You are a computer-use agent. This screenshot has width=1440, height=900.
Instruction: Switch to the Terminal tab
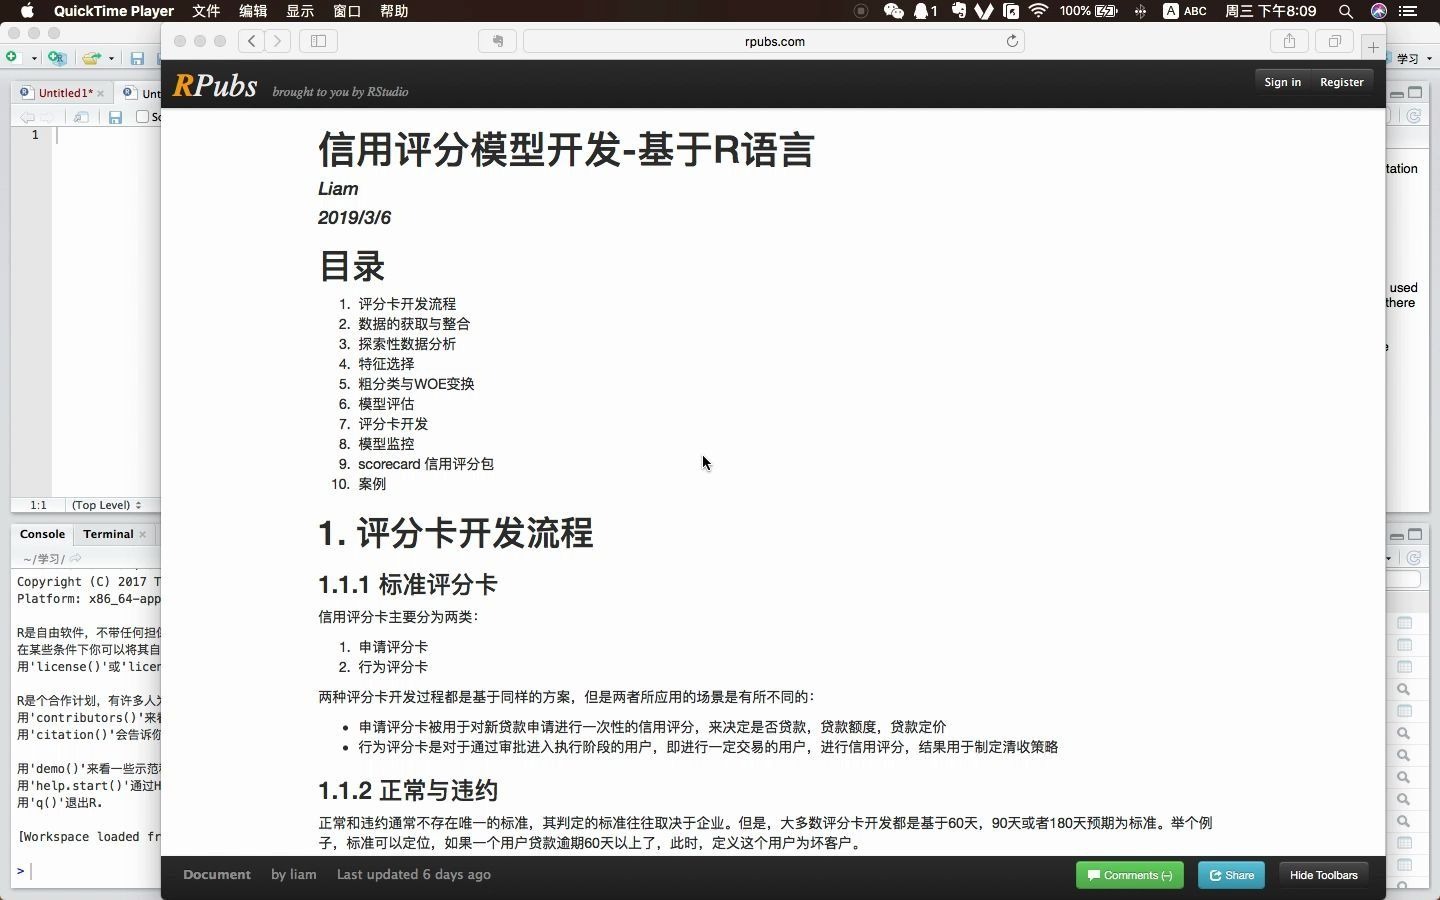pos(106,534)
